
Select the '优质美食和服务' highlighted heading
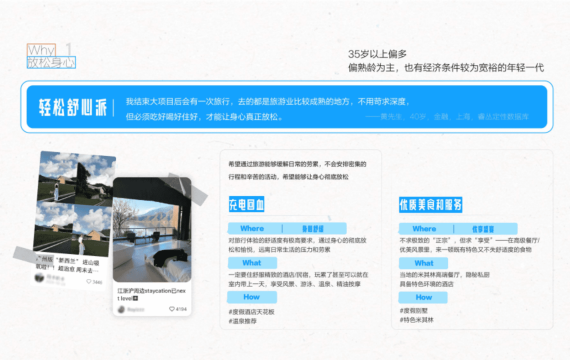click(430, 205)
